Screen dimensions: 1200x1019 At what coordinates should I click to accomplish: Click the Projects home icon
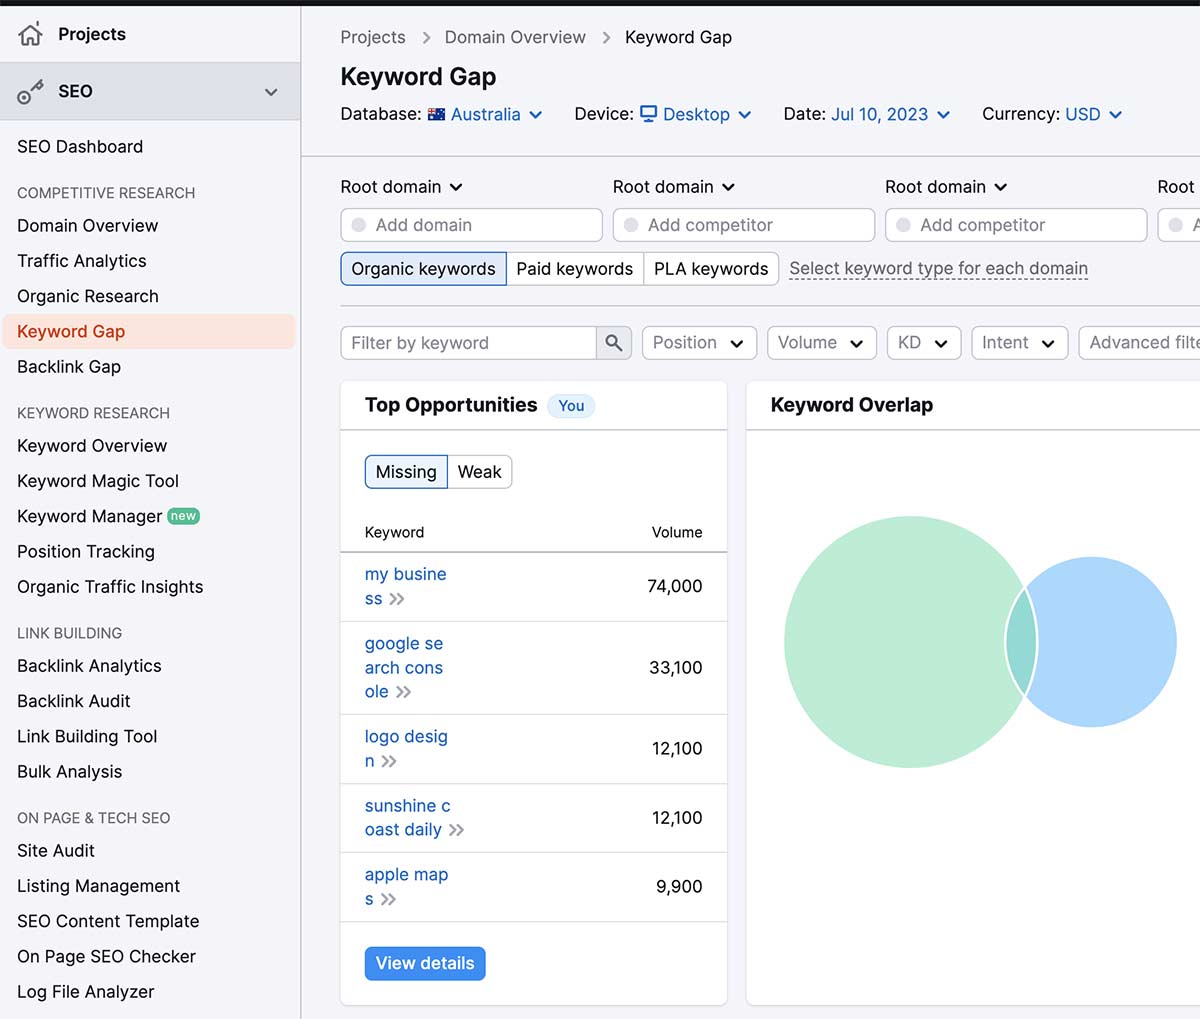click(x=30, y=34)
